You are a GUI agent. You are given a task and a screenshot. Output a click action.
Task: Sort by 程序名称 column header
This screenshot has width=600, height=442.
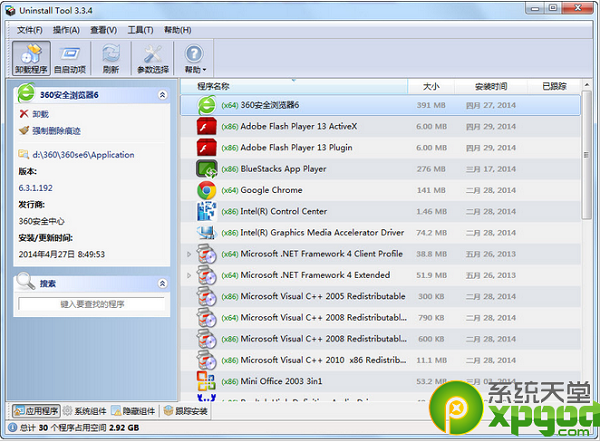click(x=294, y=86)
